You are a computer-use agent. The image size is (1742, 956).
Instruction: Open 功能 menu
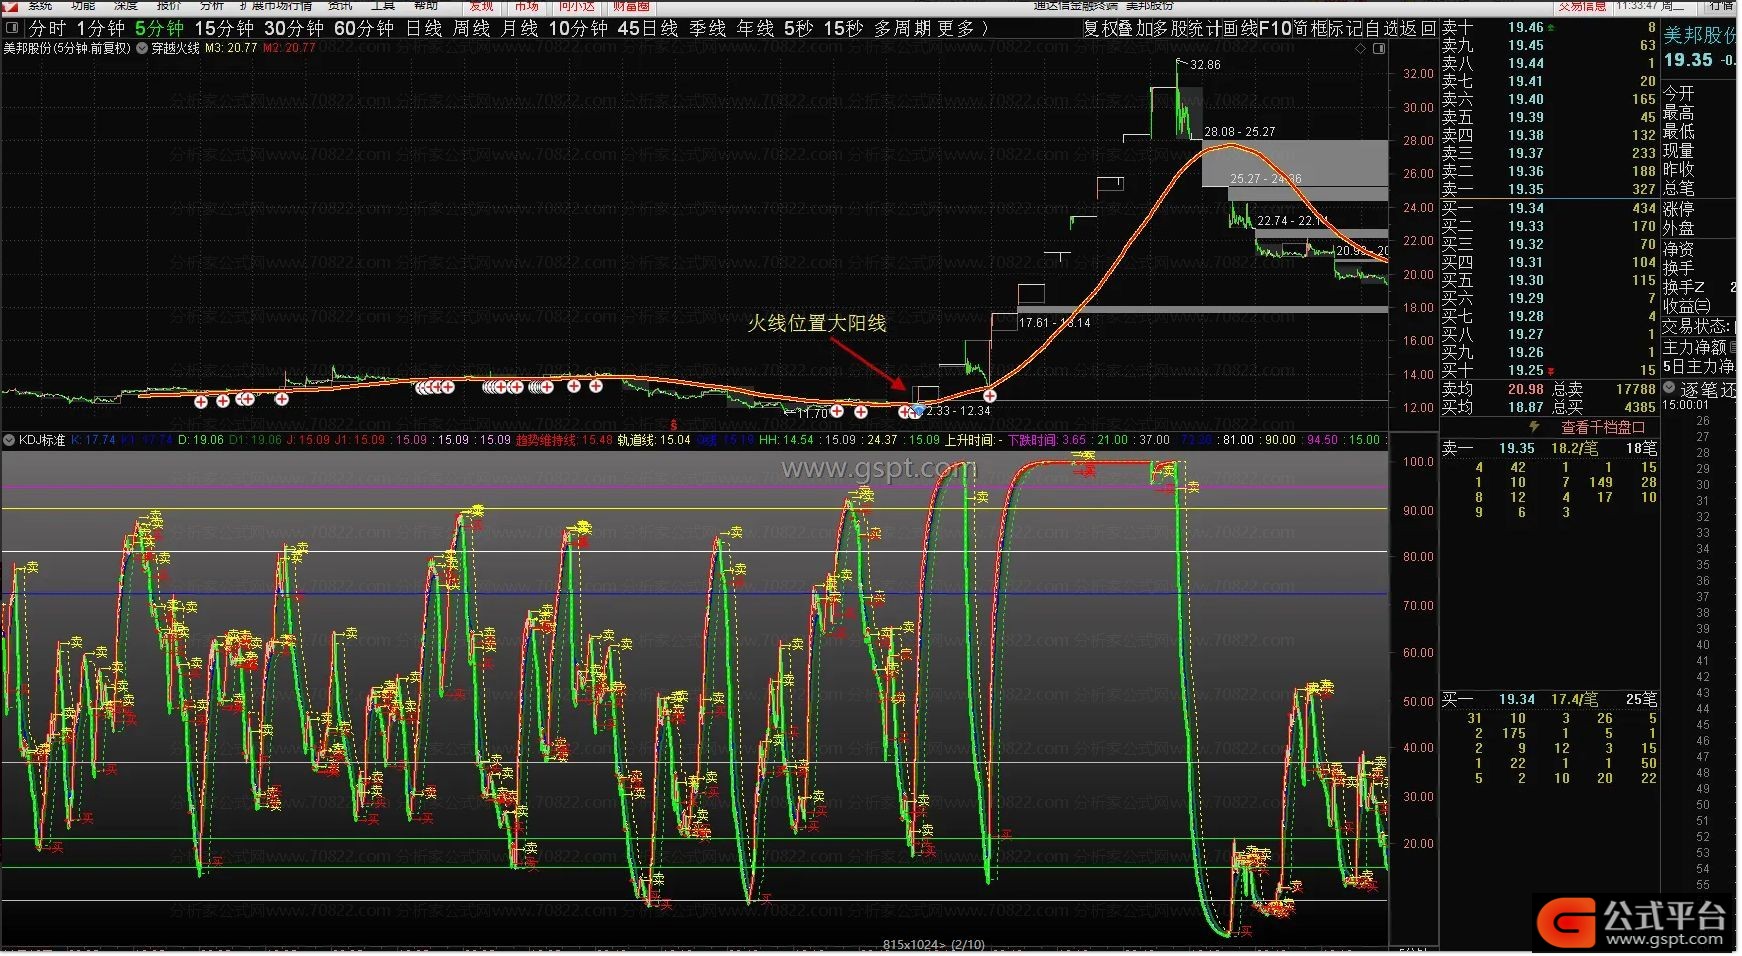[83, 5]
